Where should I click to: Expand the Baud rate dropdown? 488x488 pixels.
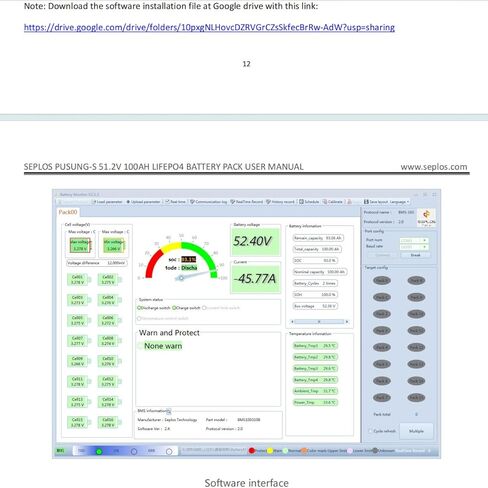(414, 247)
